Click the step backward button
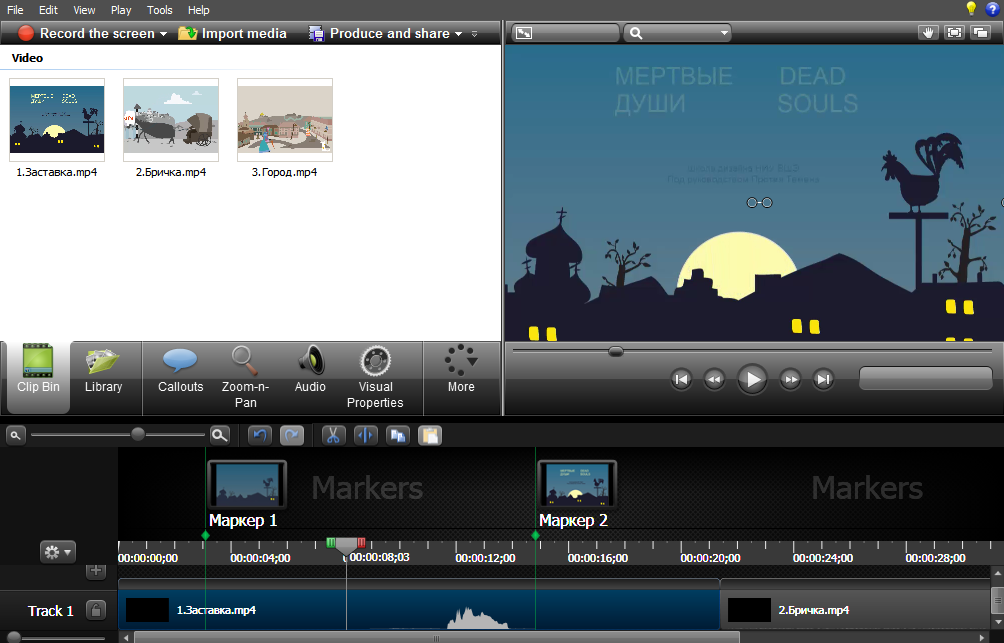1004x643 pixels. point(714,380)
